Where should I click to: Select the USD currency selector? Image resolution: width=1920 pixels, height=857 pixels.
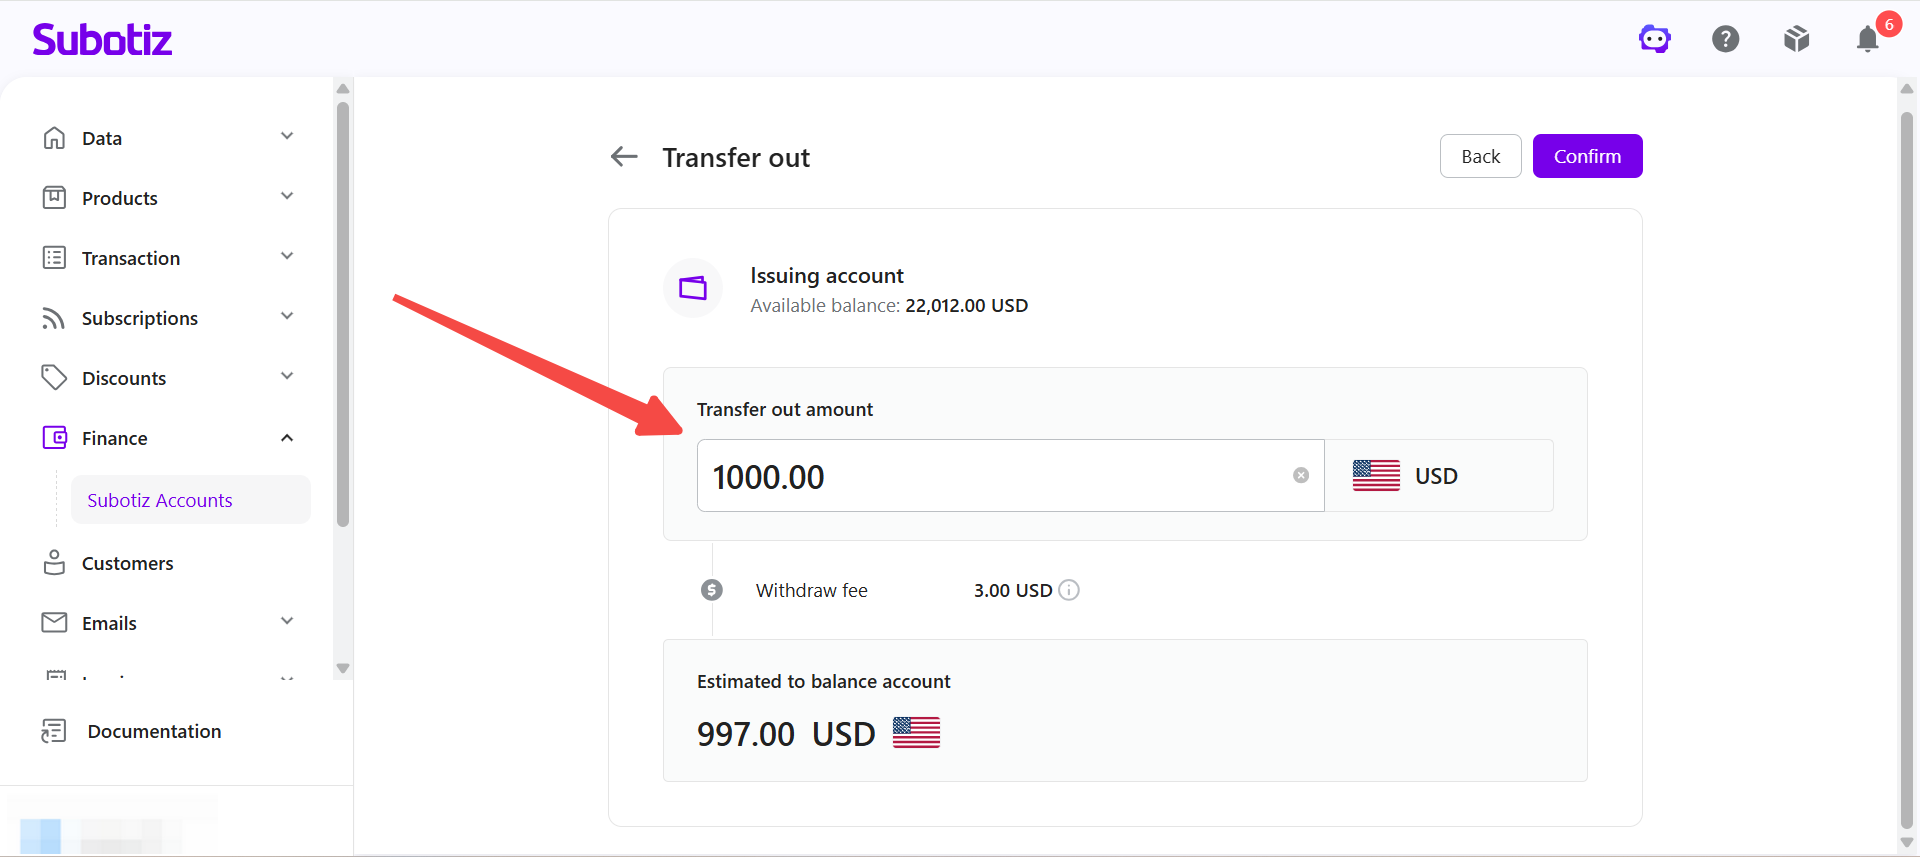click(x=1439, y=476)
